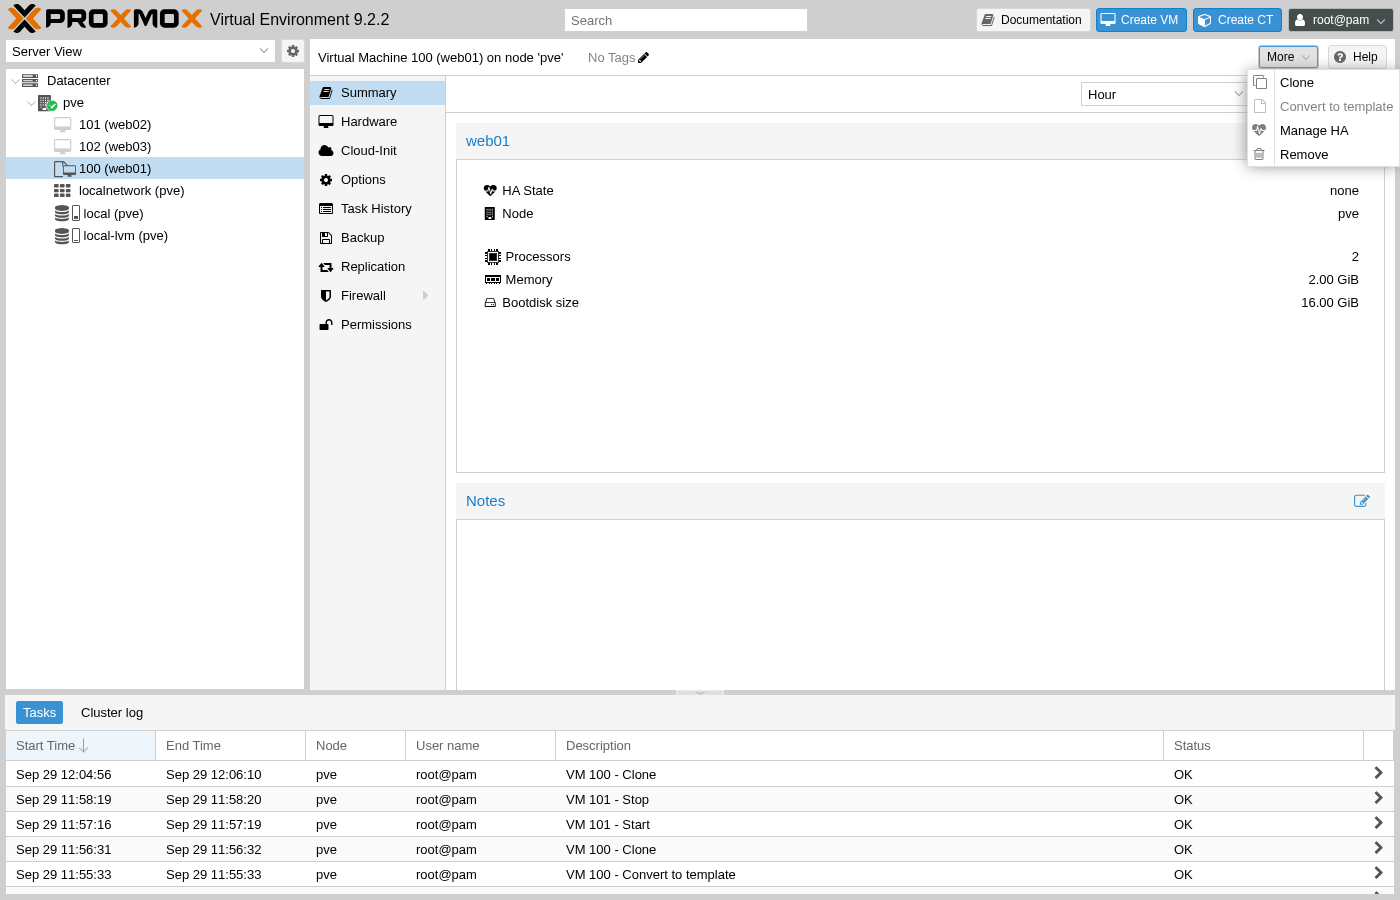Viewport: 1400px width, 900px height.
Task: Expand the Firewall submenu arrow
Action: pyautogui.click(x=426, y=296)
